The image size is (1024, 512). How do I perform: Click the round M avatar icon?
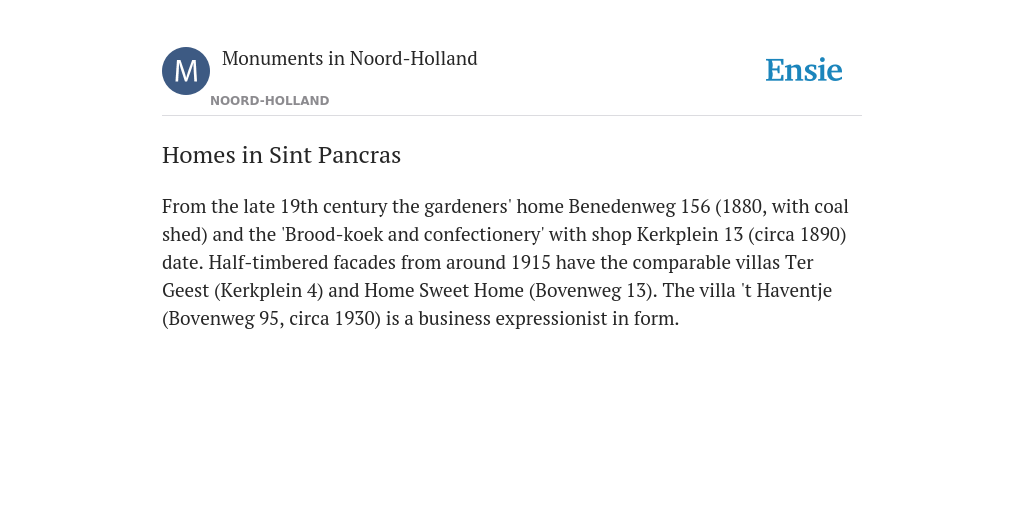pos(186,71)
